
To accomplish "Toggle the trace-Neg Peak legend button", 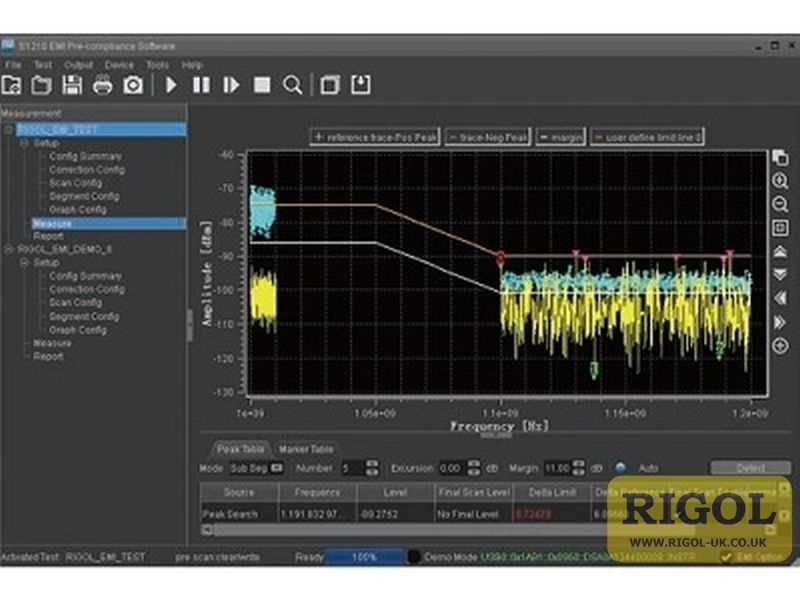I will tap(488, 137).
